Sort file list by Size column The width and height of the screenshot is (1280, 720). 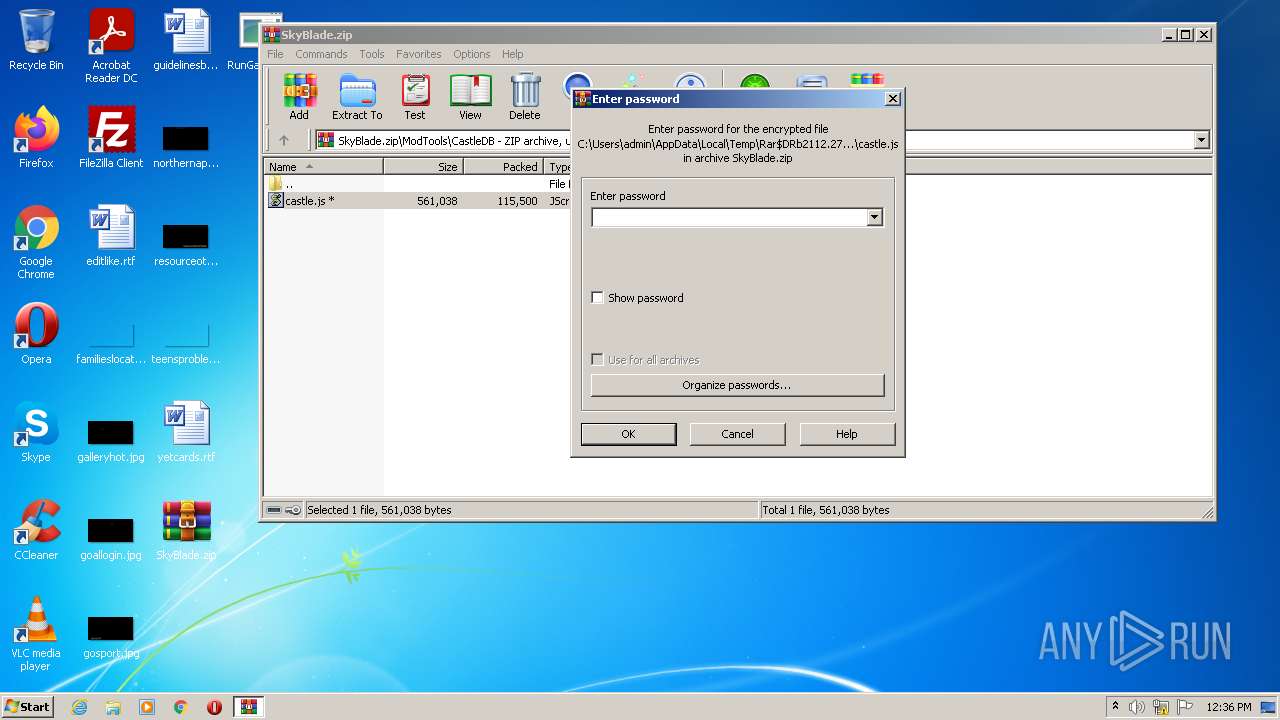(x=423, y=167)
